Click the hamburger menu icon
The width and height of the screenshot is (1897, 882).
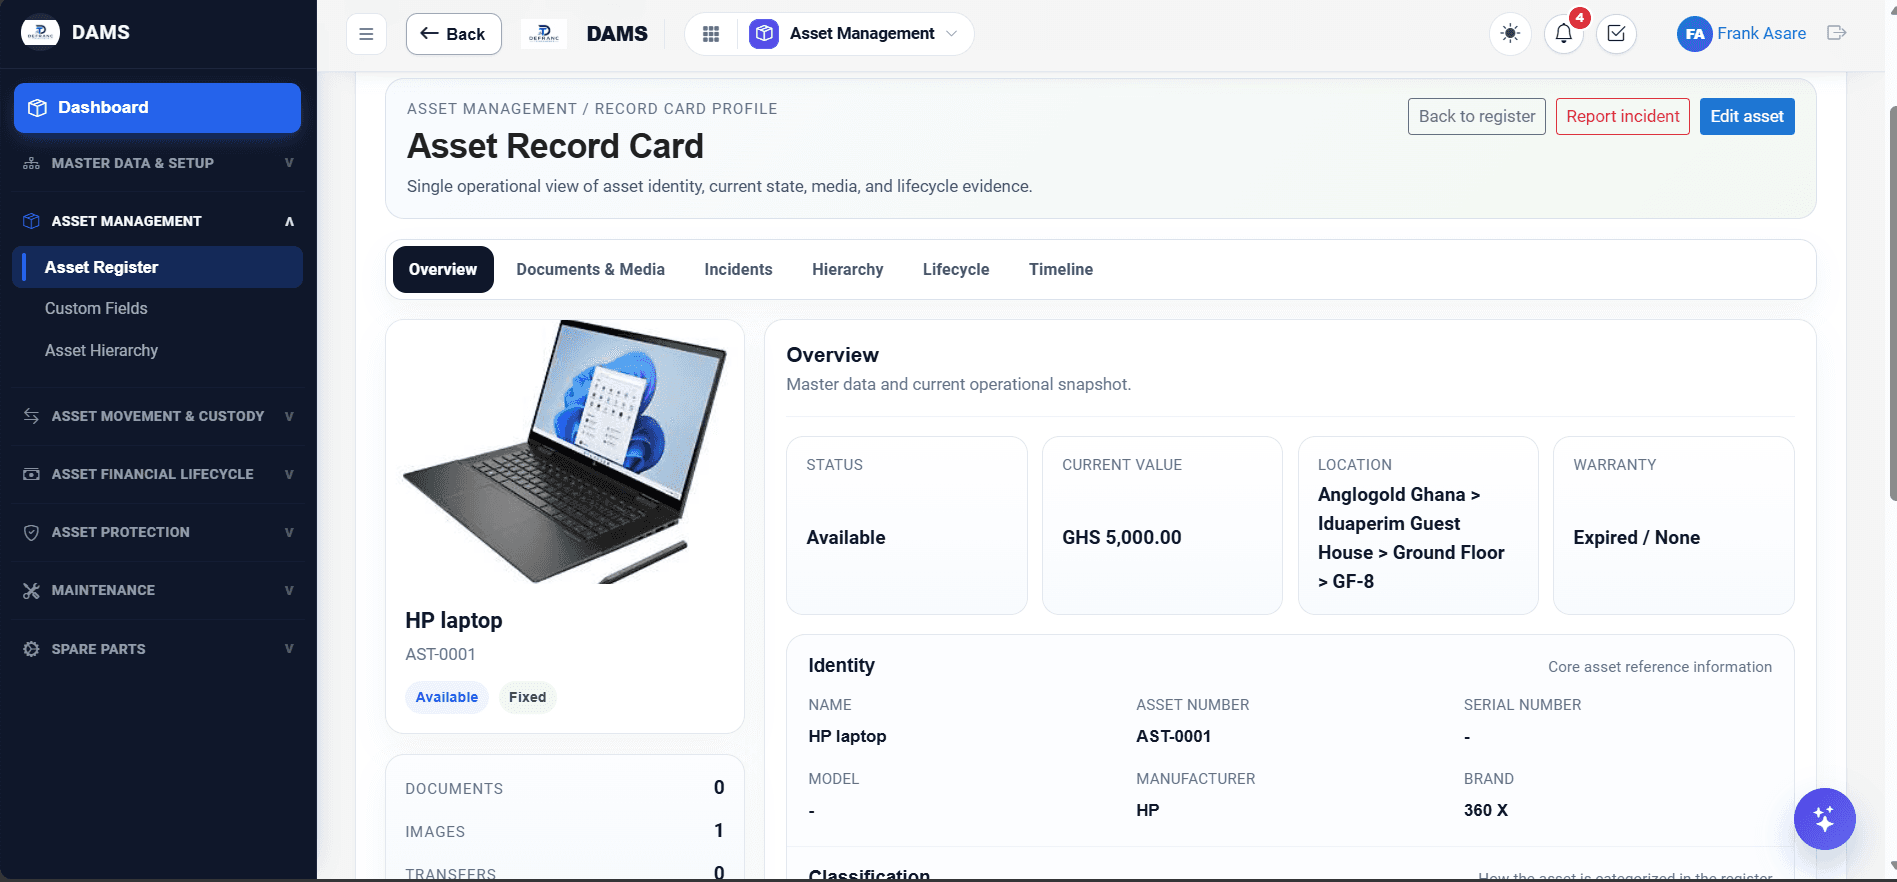(366, 34)
